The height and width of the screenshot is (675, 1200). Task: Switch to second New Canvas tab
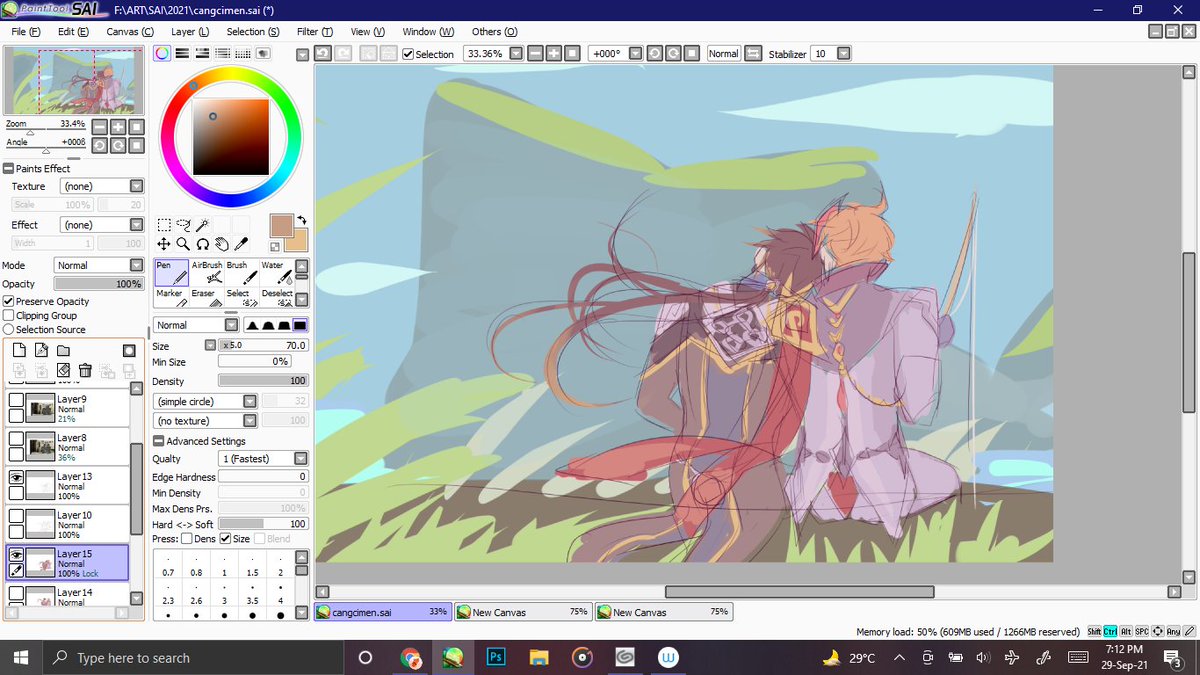point(664,612)
